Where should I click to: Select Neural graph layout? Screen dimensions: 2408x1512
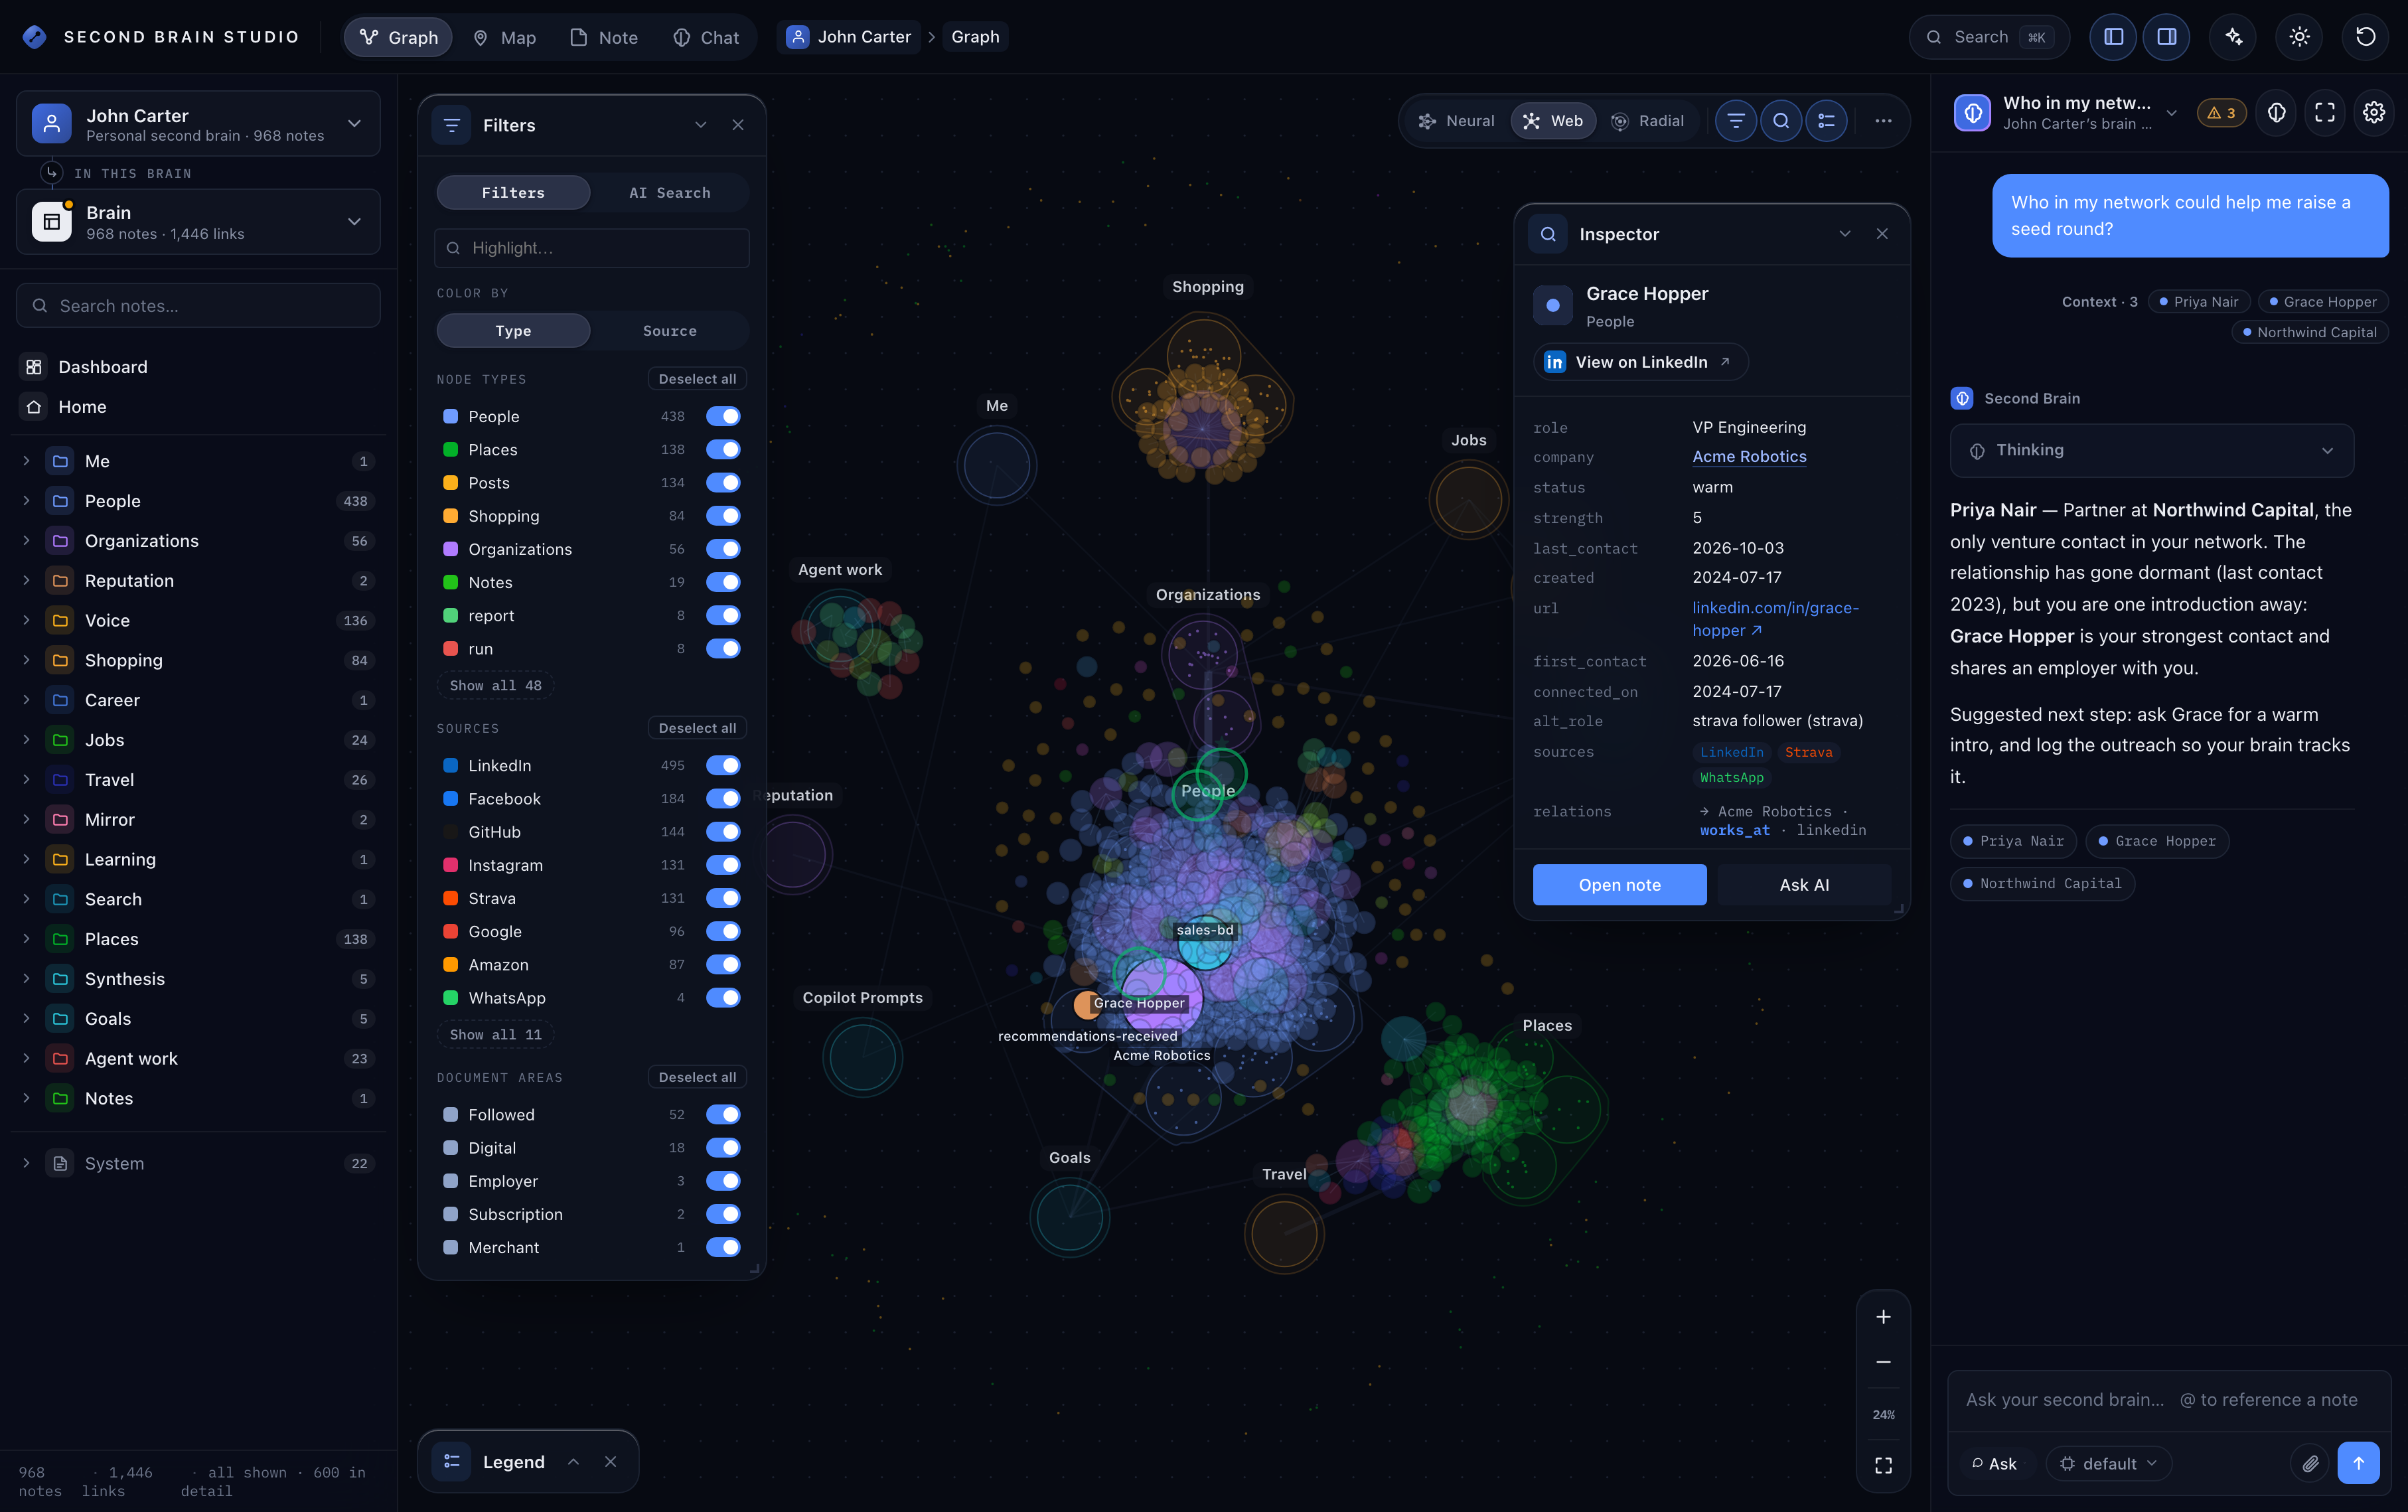tap(1457, 121)
